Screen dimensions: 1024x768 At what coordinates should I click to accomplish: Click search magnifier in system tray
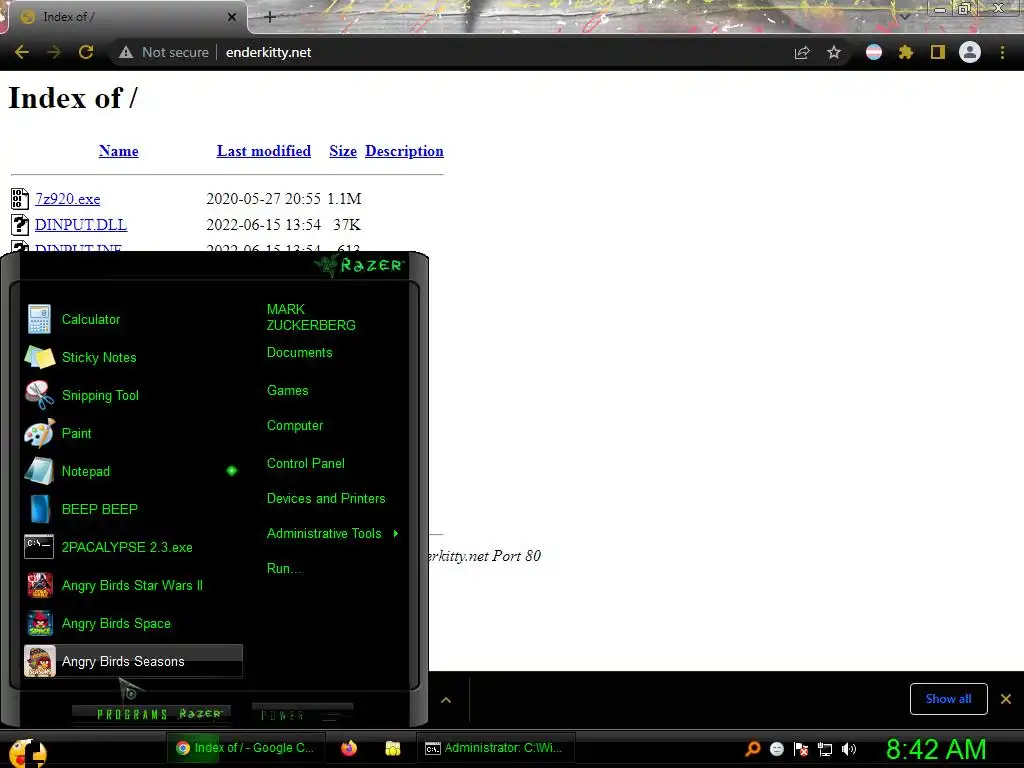[753, 749]
